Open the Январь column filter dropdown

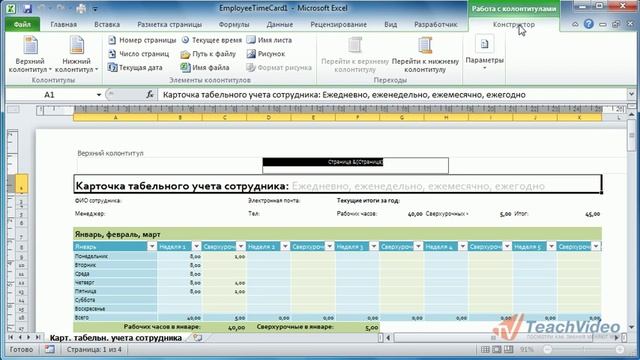coord(151,247)
